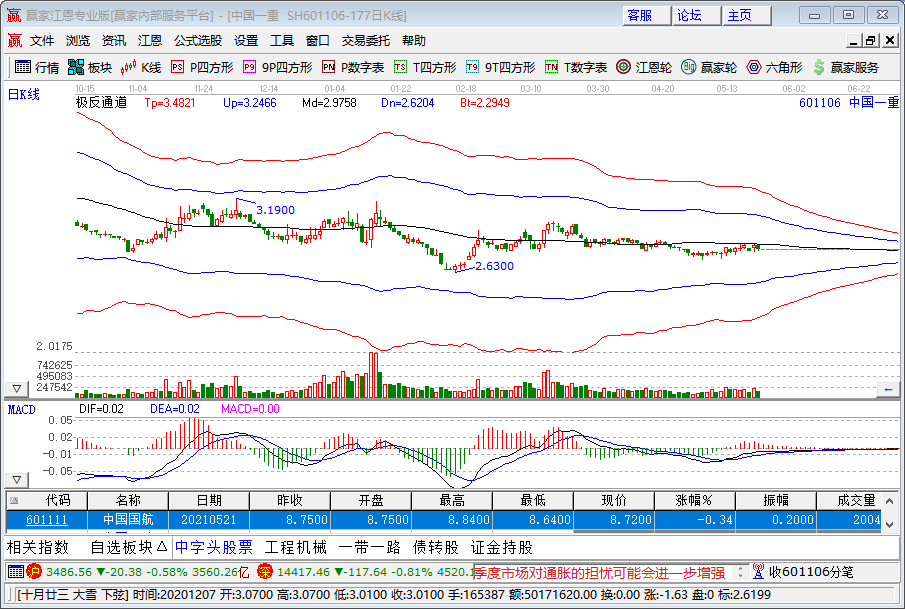This screenshot has height=609, width=905.
Task: Select the 自选板块 tab
Action: click(x=129, y=547)
